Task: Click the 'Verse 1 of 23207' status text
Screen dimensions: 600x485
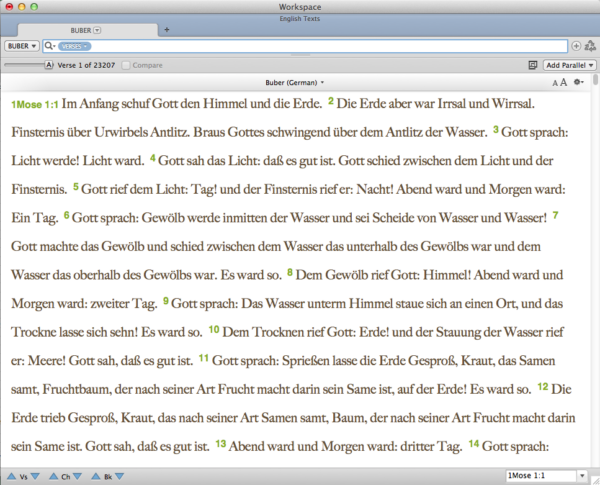Action: [86, 65]
